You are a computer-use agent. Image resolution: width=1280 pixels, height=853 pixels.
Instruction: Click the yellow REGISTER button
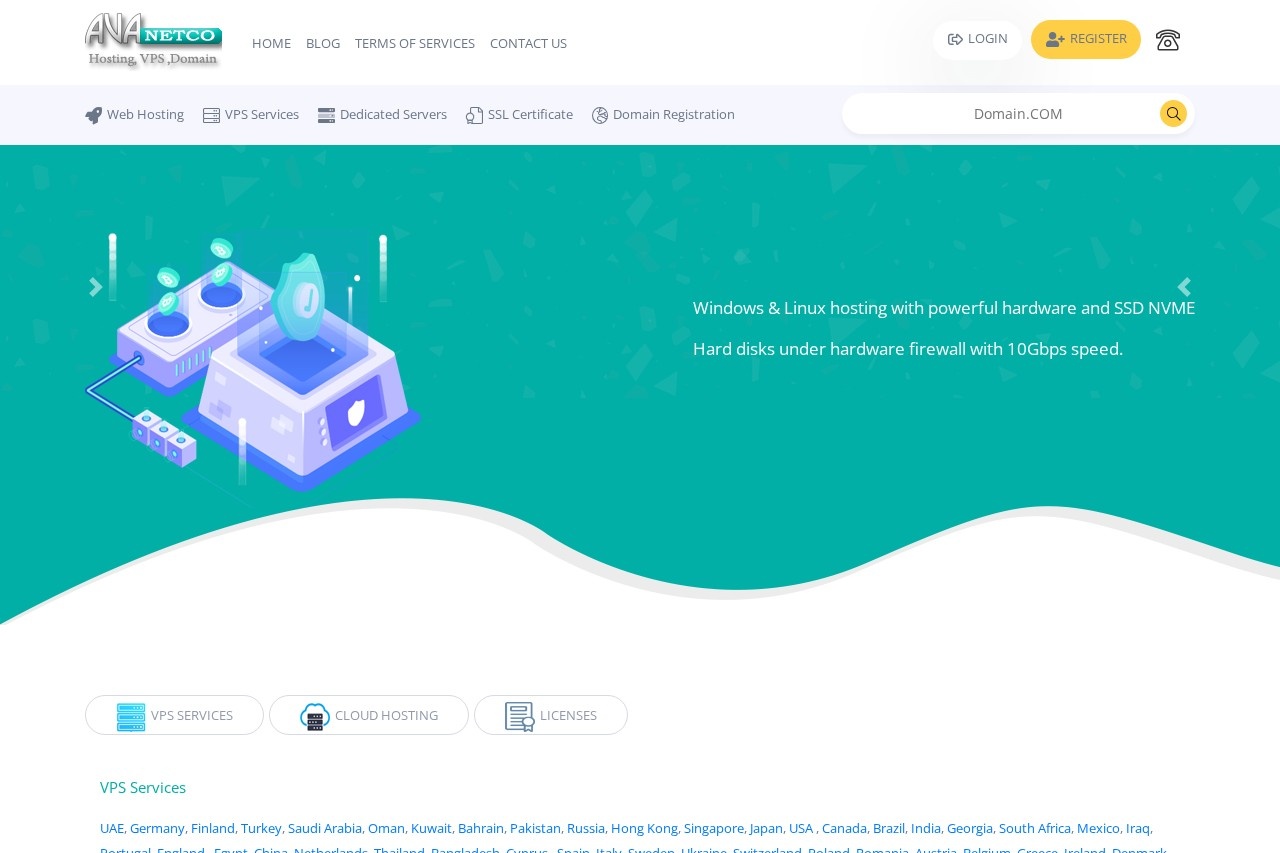click(x=1085, y=40)
